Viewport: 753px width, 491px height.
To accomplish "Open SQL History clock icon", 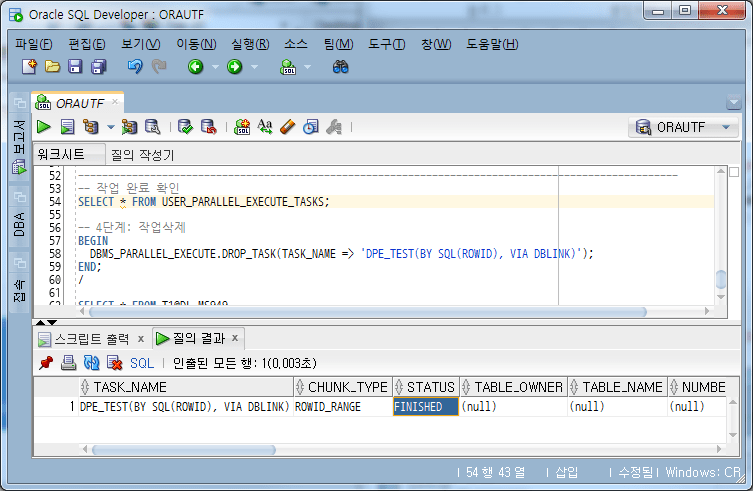I will 311,127.
